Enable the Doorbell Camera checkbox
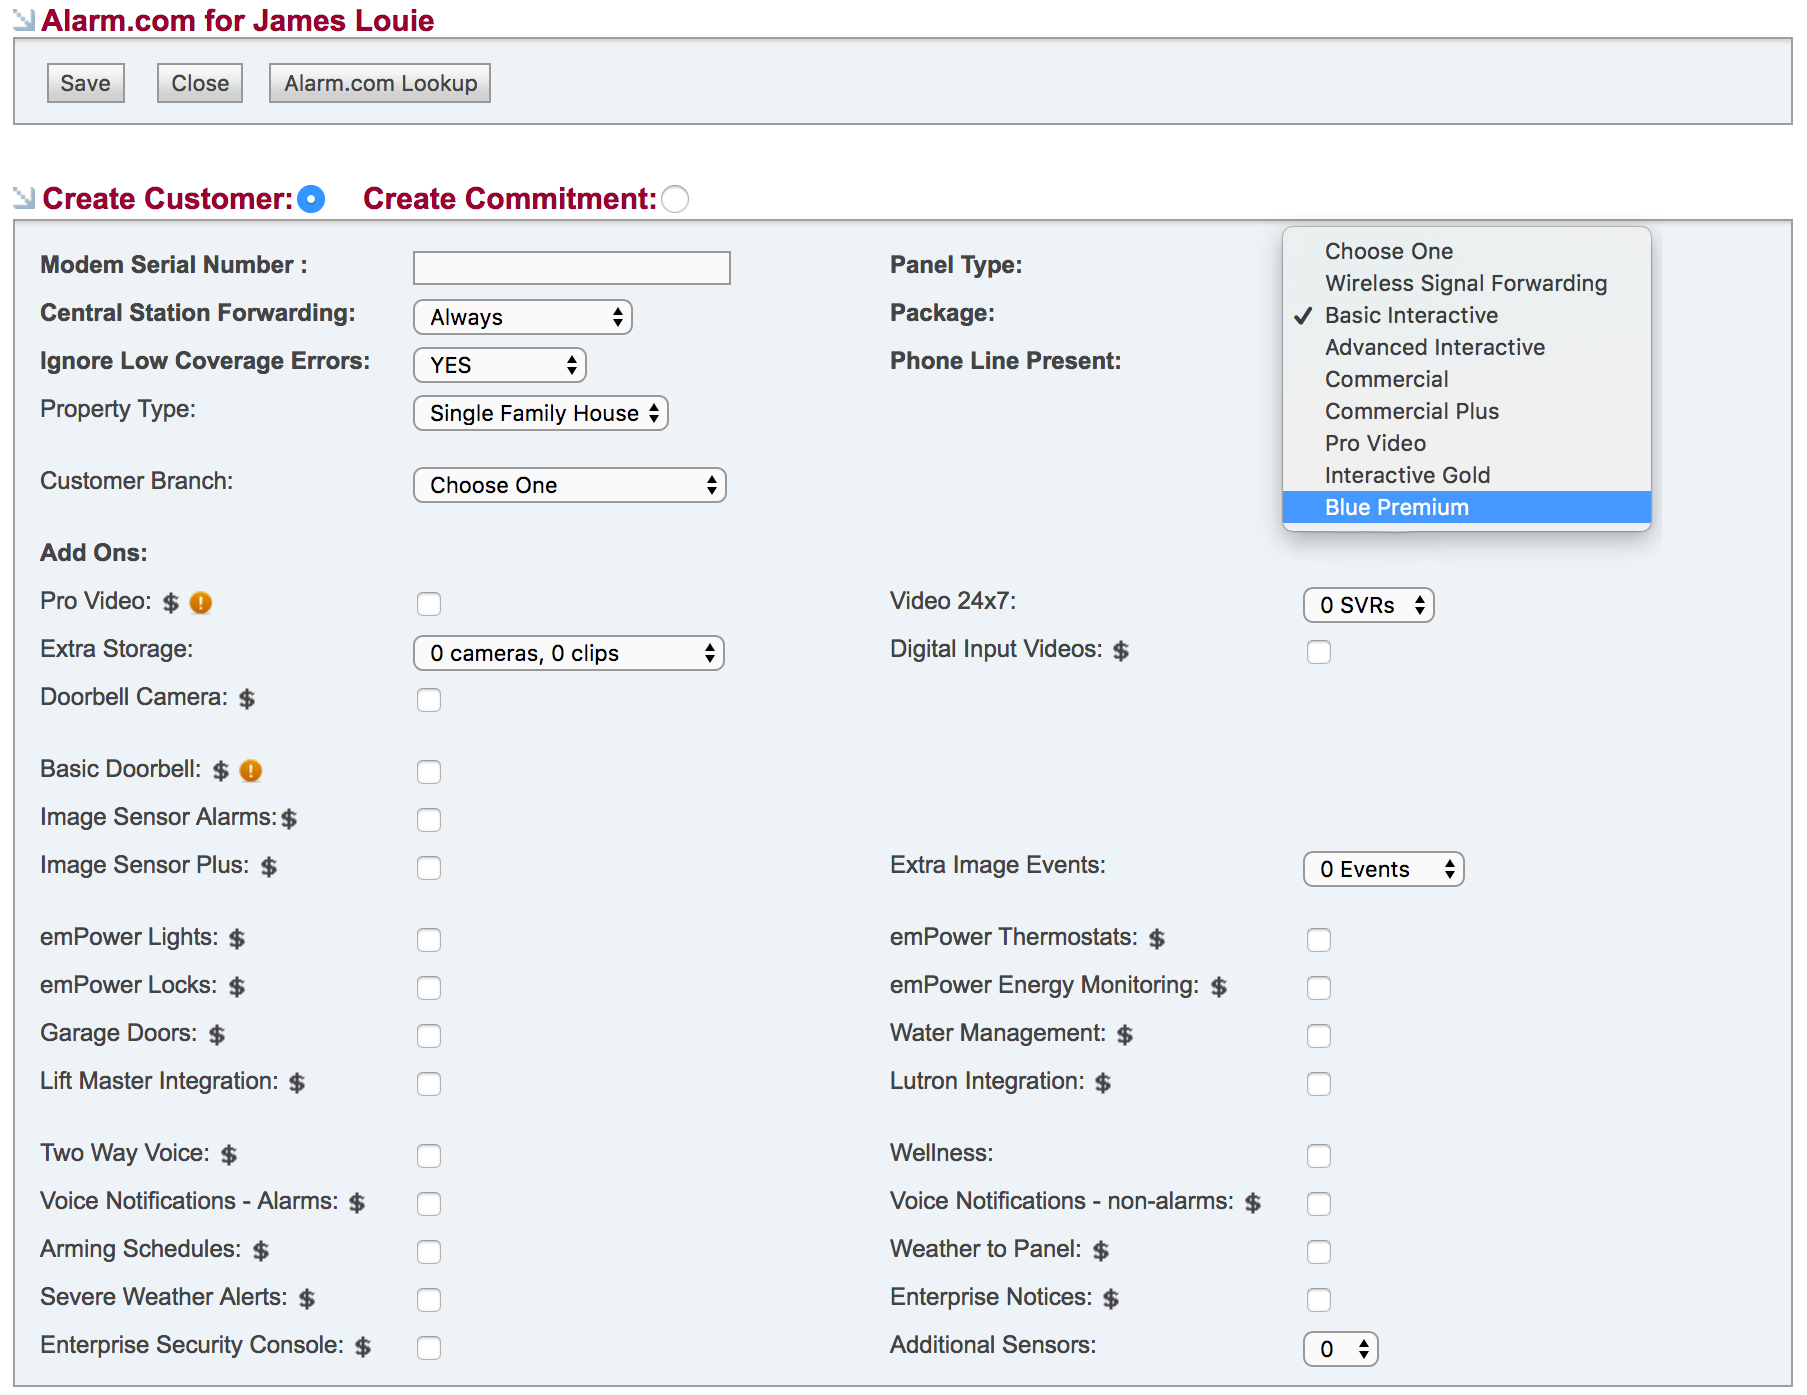Viewport: 1807px width, 1395px height. (429, 700)
